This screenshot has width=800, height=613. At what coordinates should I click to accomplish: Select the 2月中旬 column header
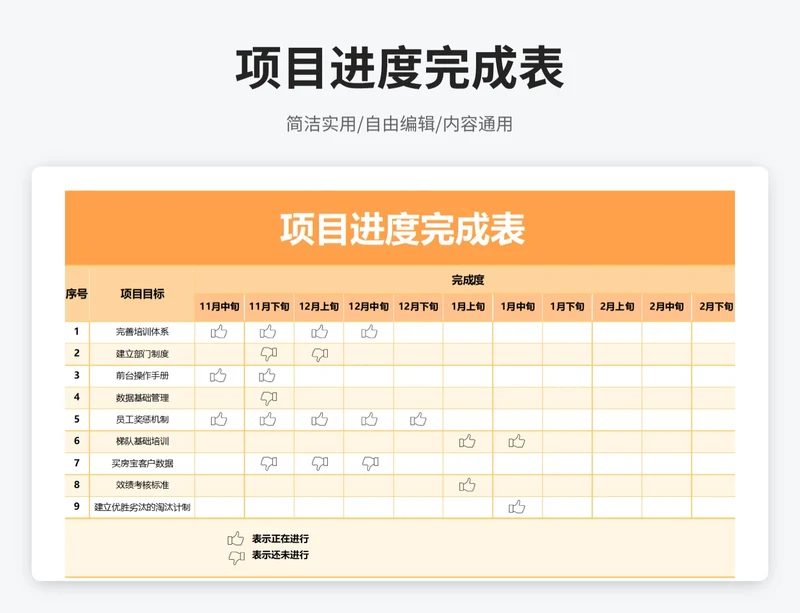click(667, 307)
